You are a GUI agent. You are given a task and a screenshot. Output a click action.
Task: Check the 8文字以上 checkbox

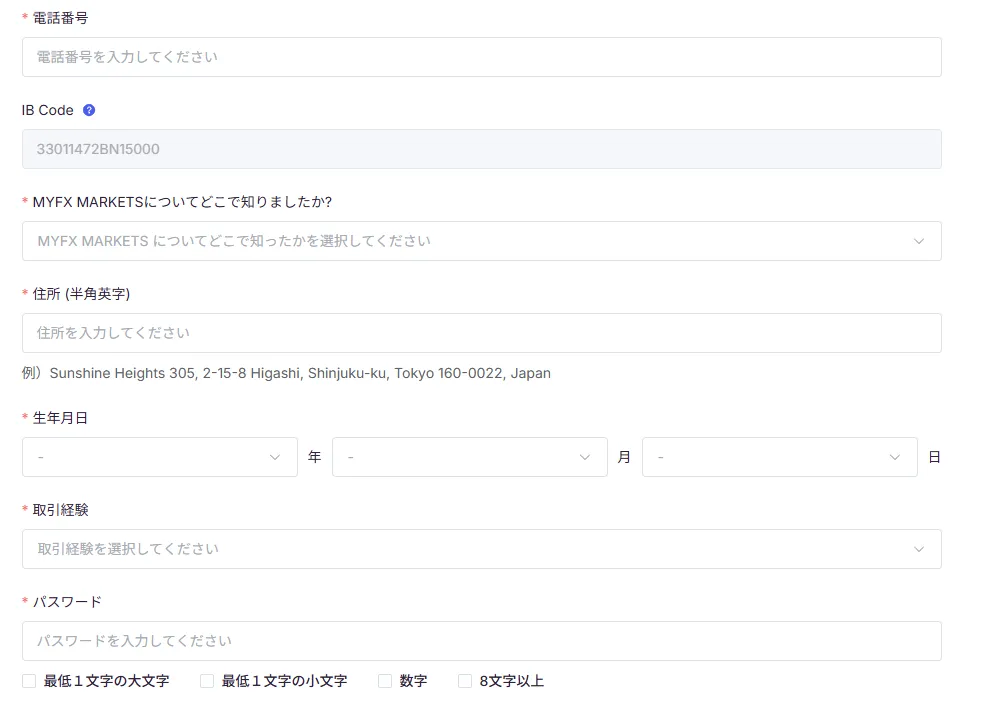click(464, 680)
